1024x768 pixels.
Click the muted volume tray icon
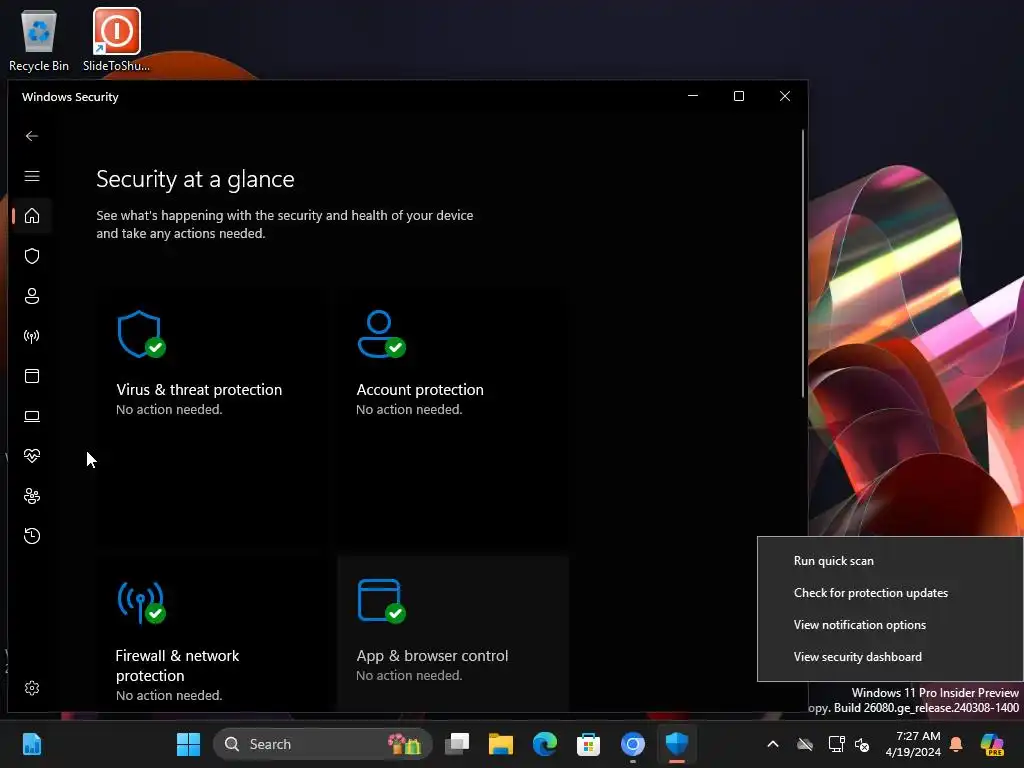[863, 744]
